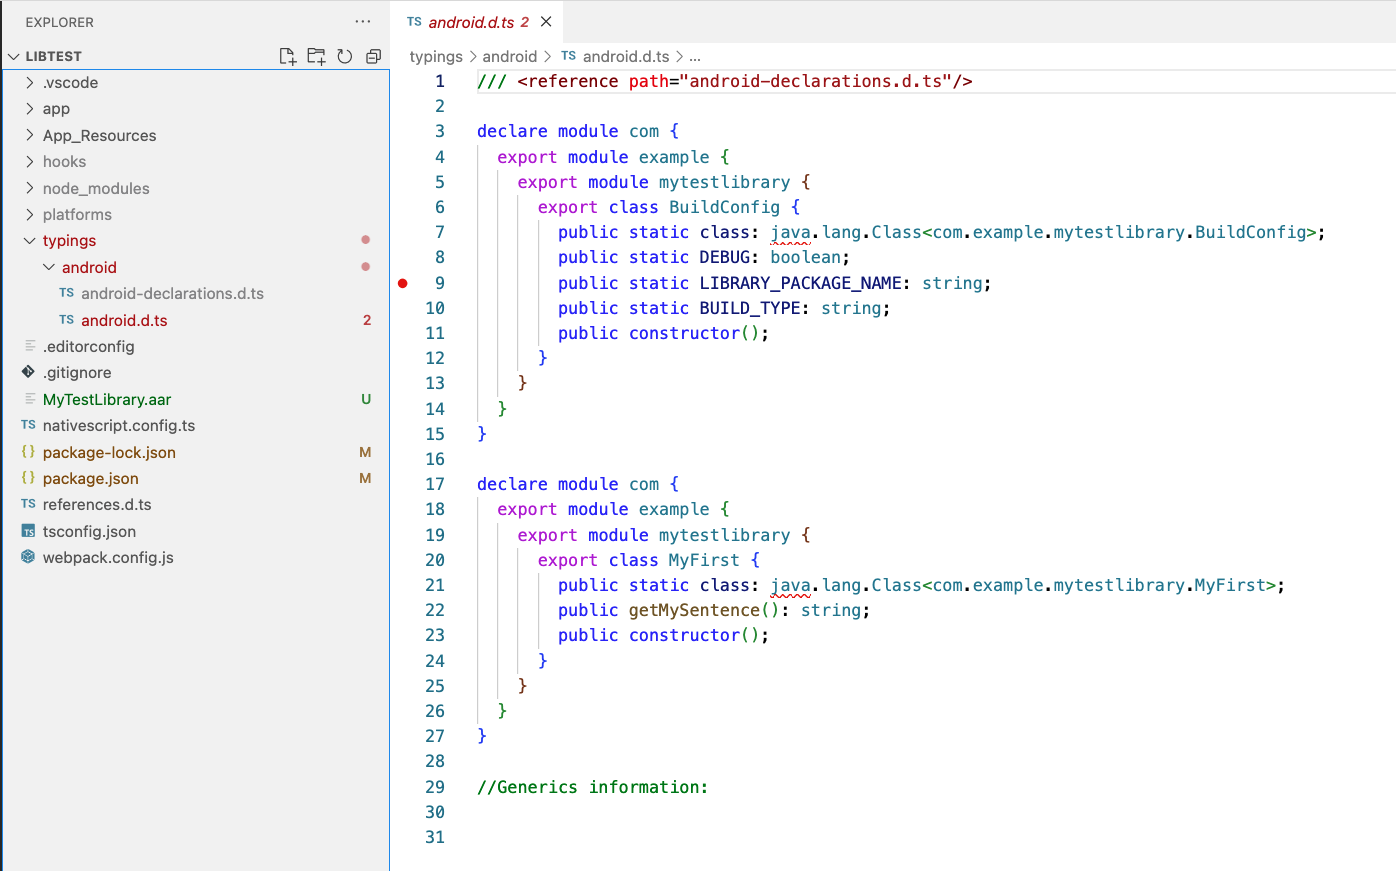Click the git icon beside .gitignore
1396x871 pixels.
(28, 372)
